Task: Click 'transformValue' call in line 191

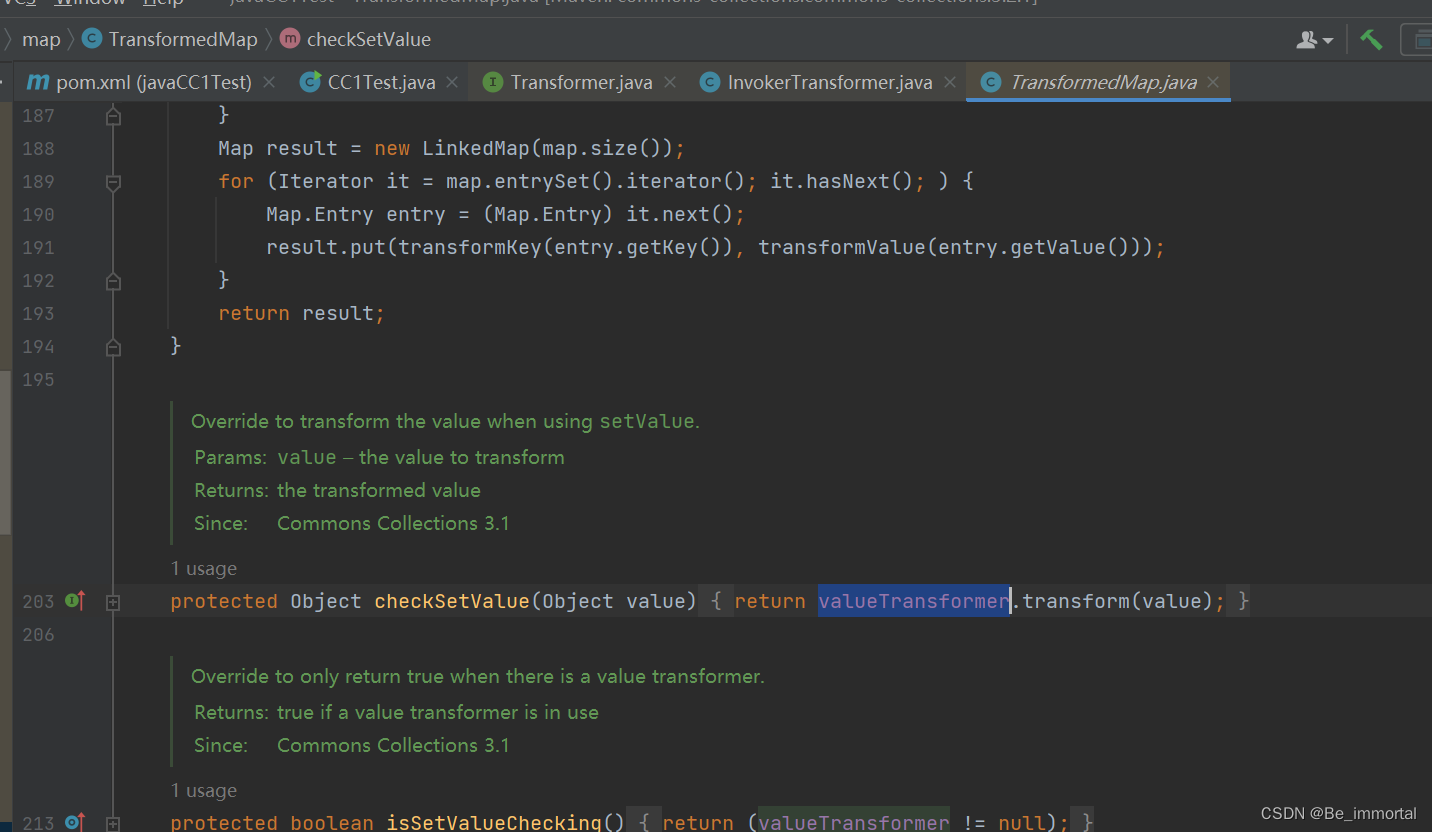Action: (x=842, y=247)
